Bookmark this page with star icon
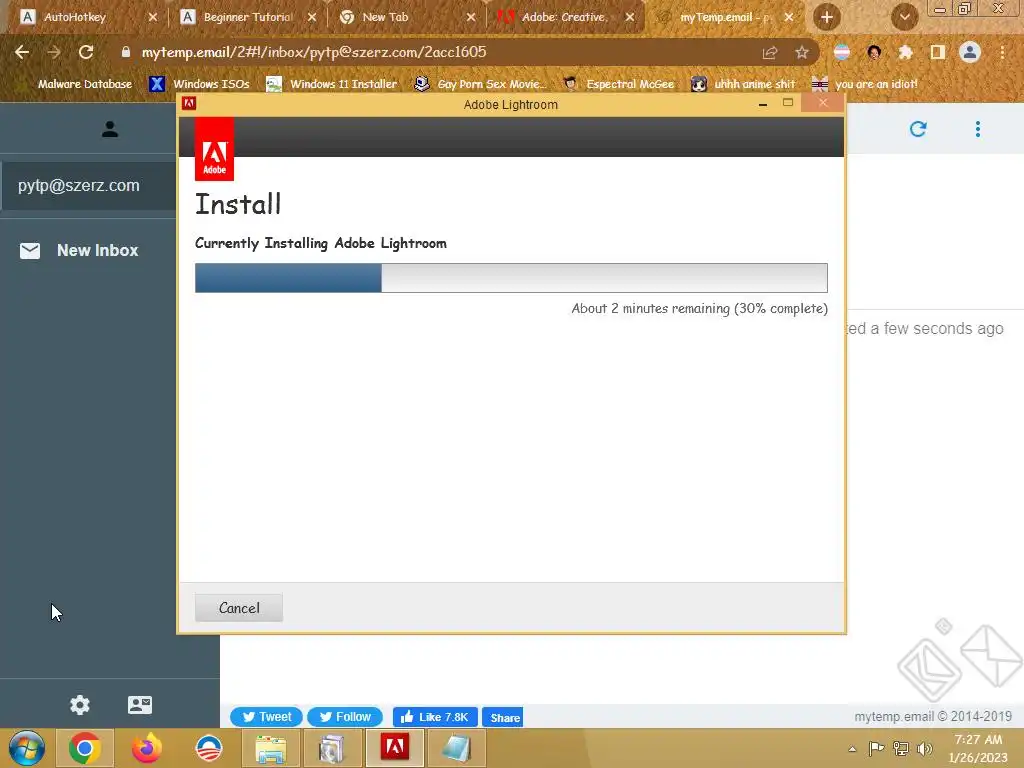 [x=802, y=53]
